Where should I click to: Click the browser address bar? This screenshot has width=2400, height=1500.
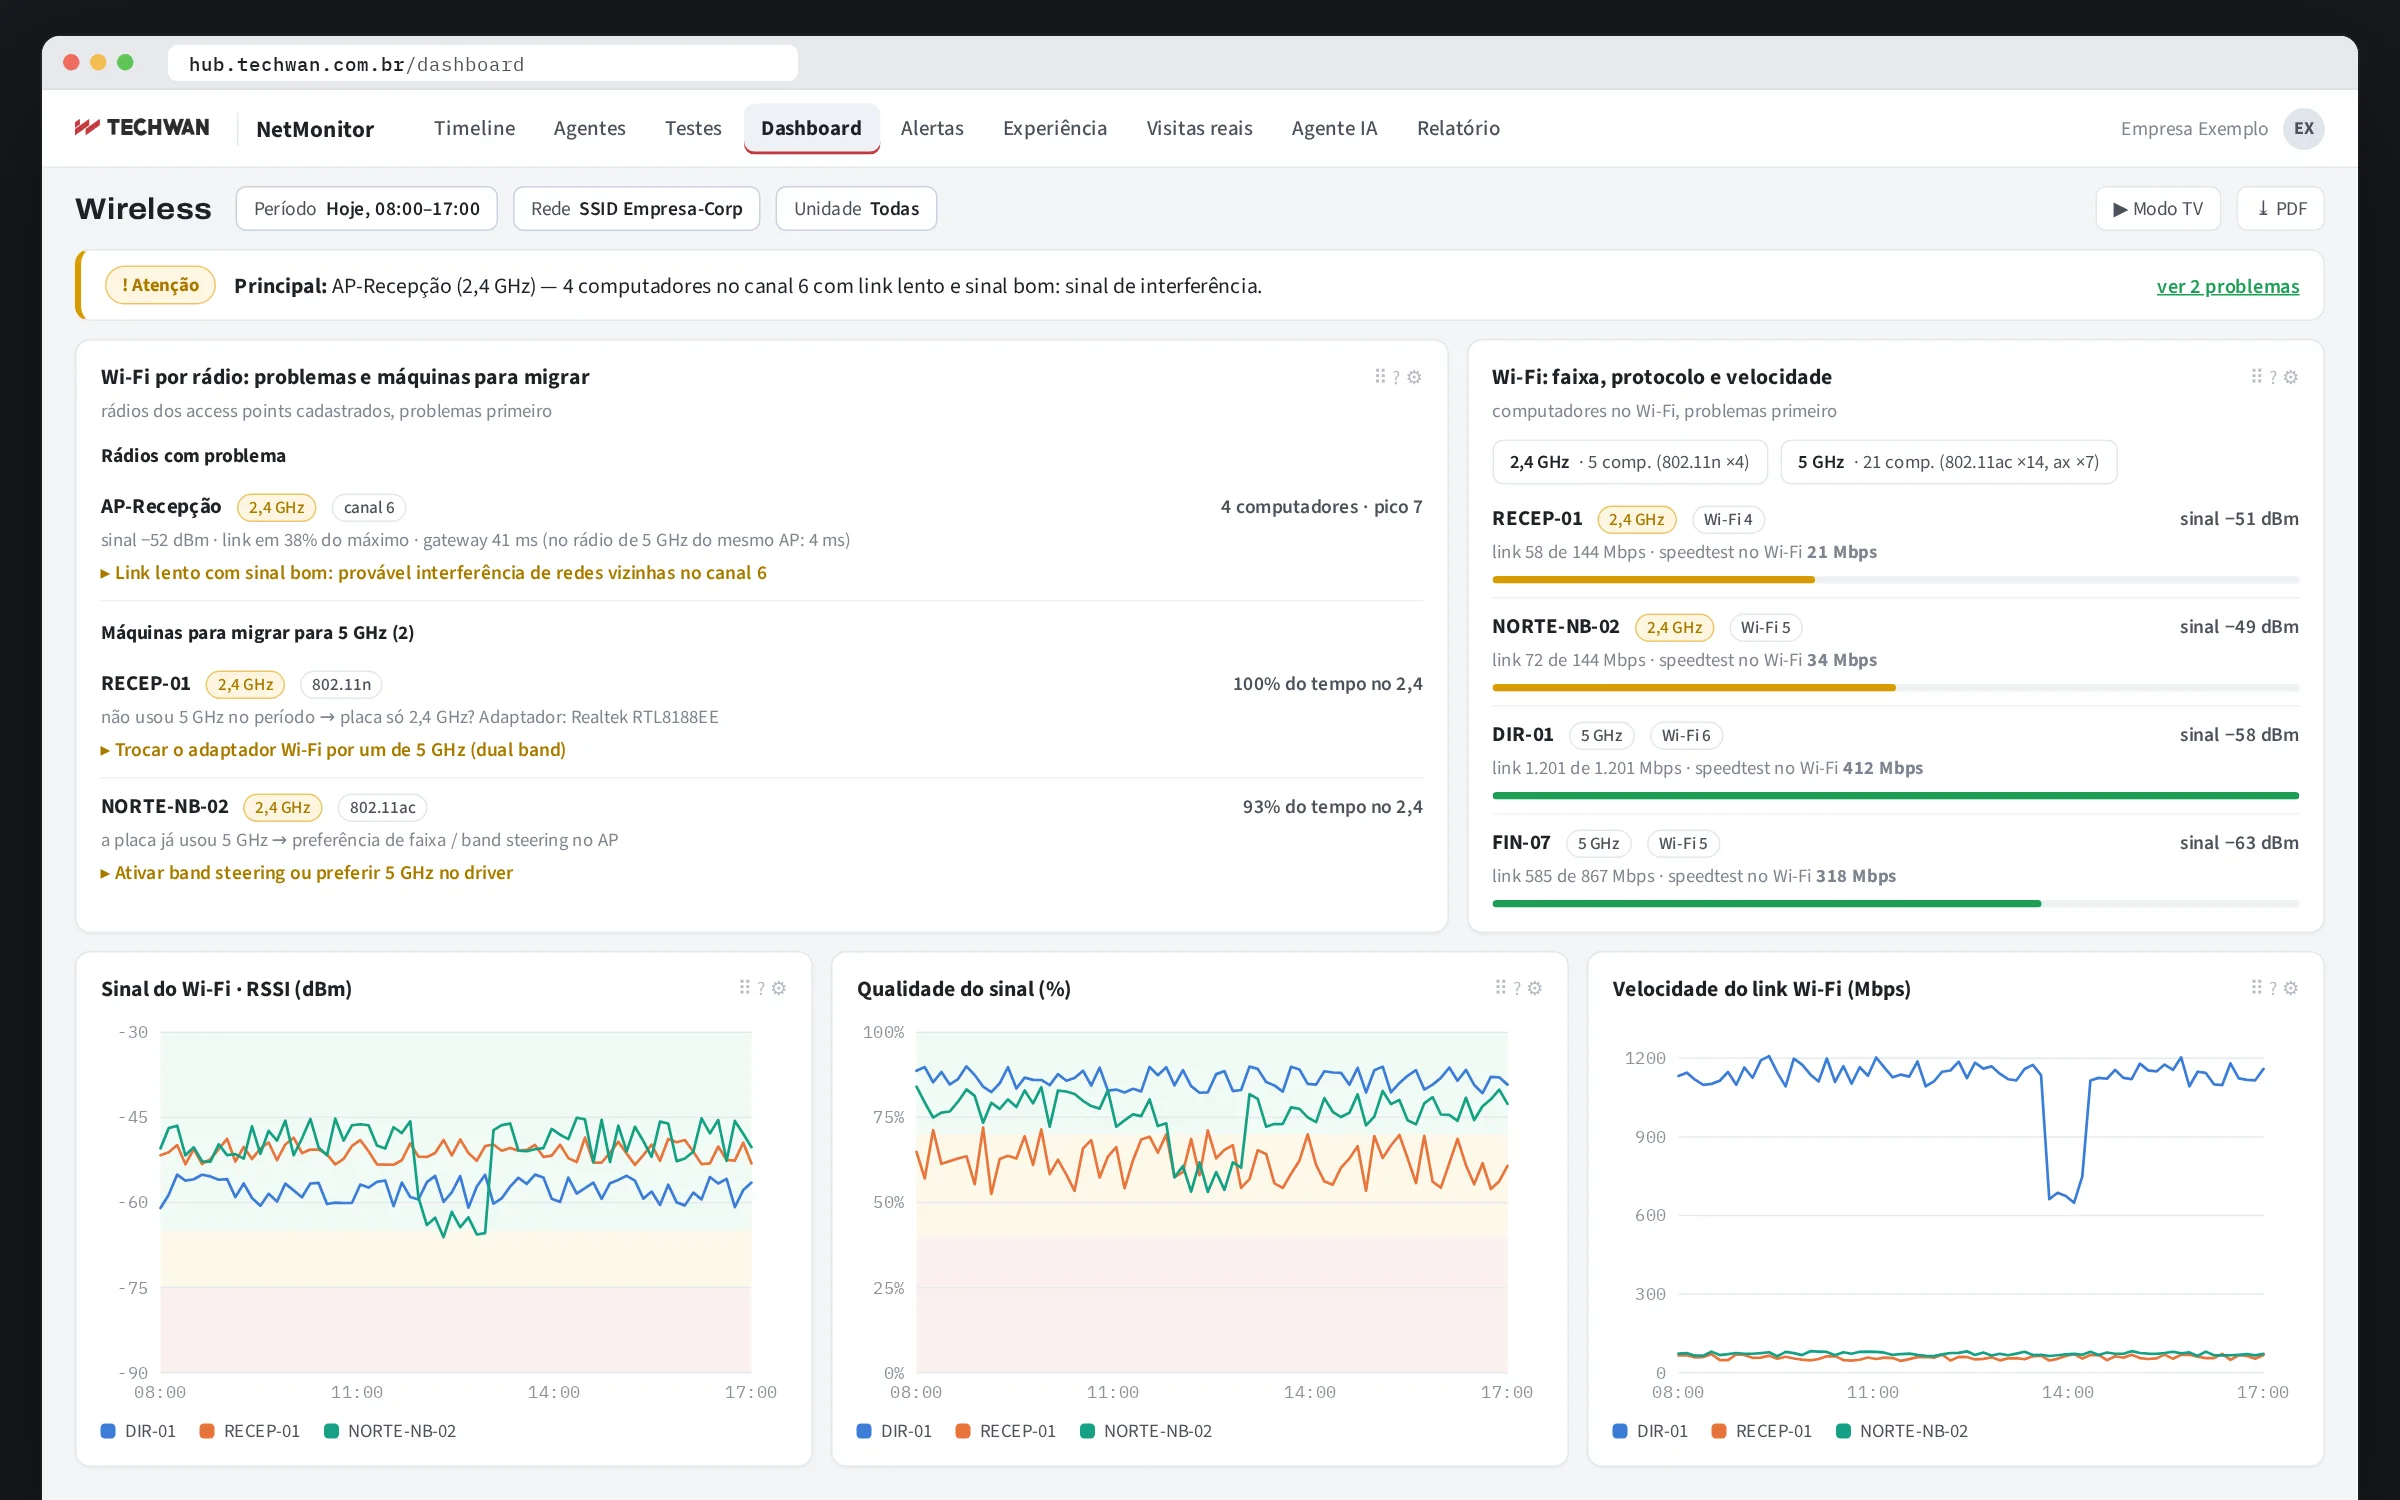coord(483,64)
